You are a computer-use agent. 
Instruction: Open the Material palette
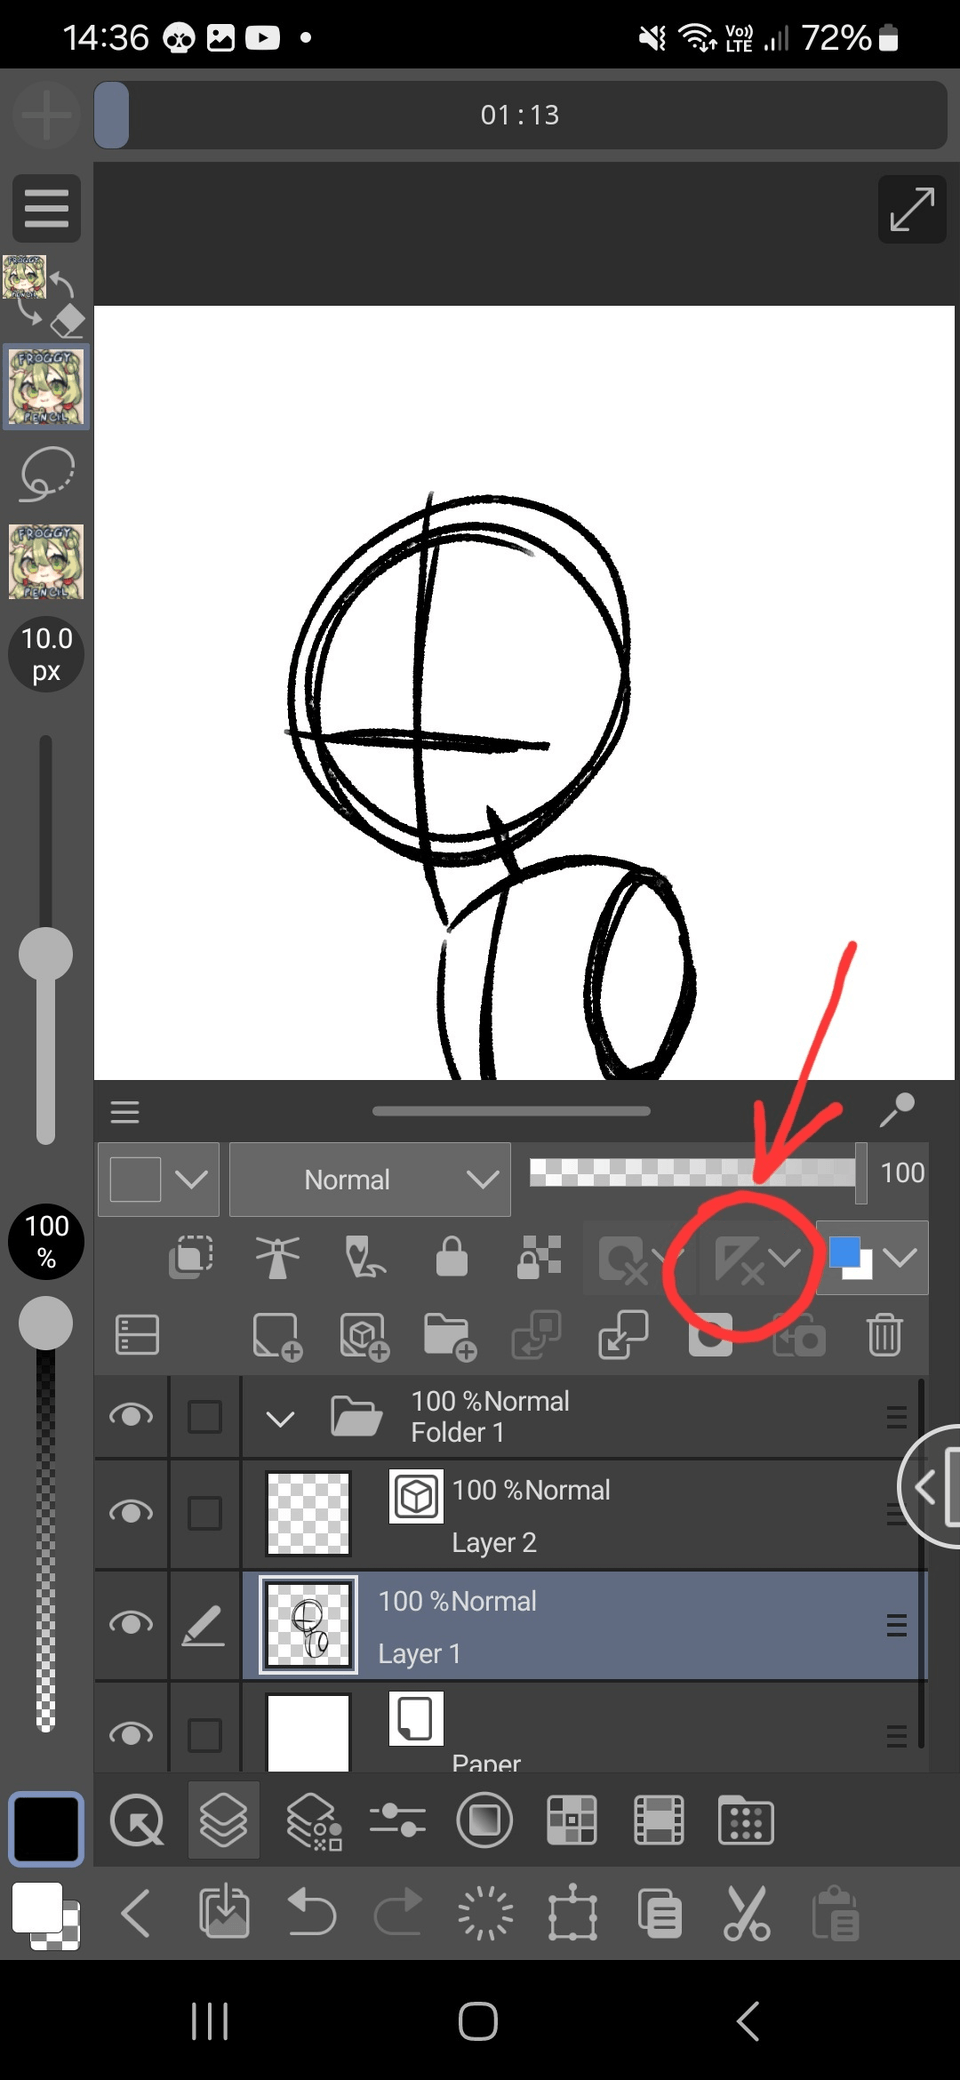pos(746,1821)
